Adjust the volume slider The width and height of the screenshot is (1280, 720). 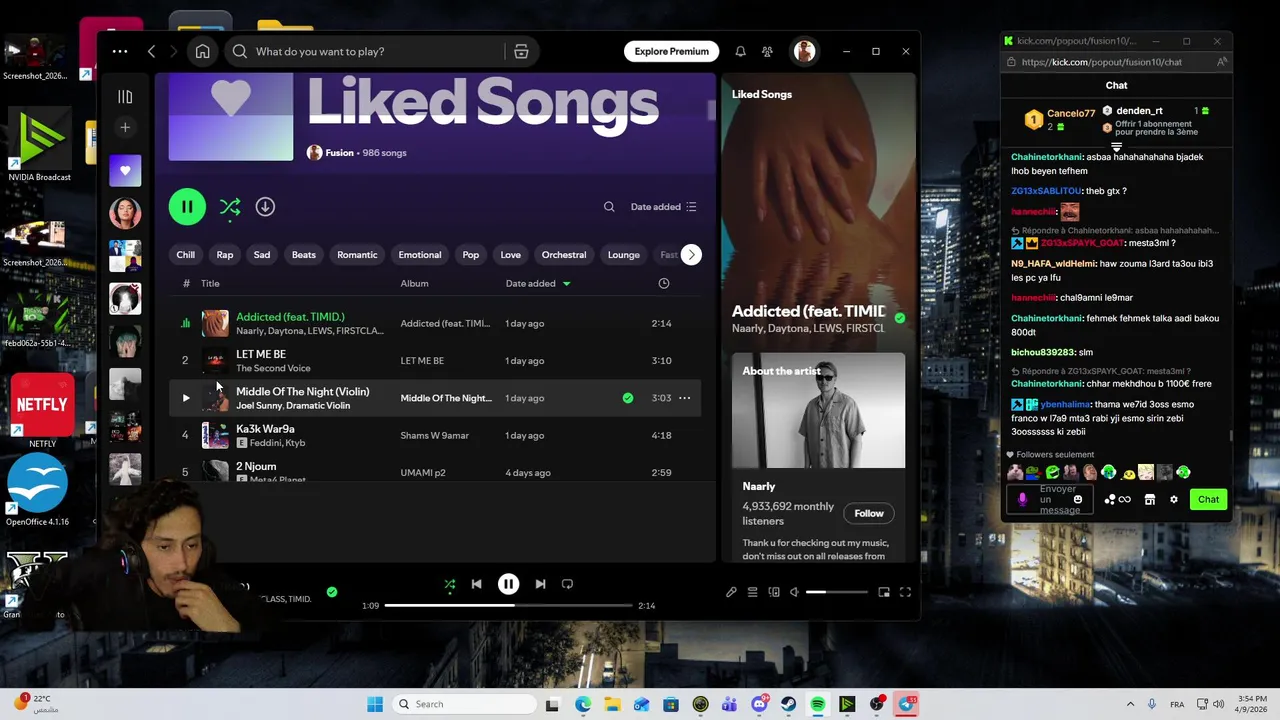837,592
